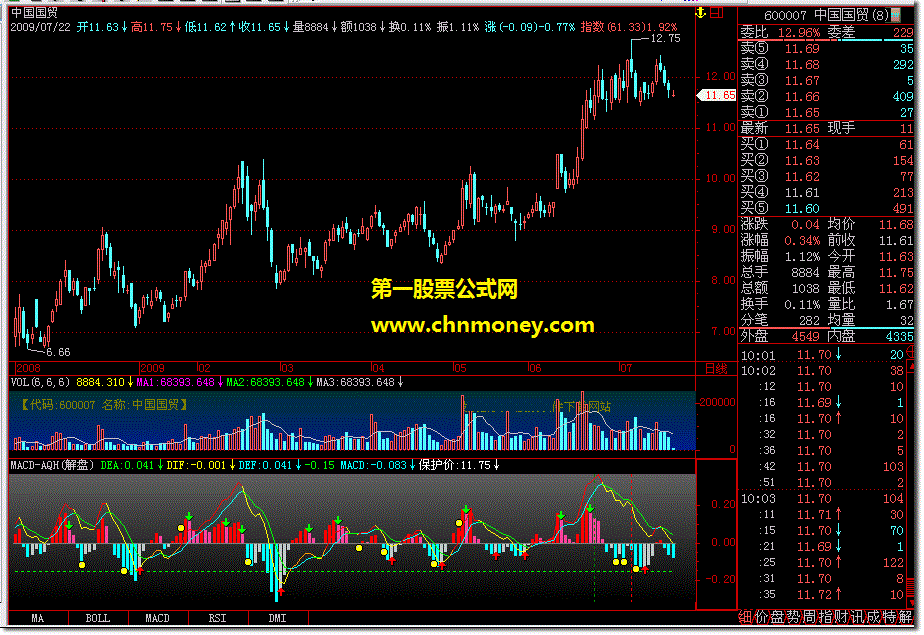
Task: Open the 指 tab in the quote panel
Action: click(825, 617)
